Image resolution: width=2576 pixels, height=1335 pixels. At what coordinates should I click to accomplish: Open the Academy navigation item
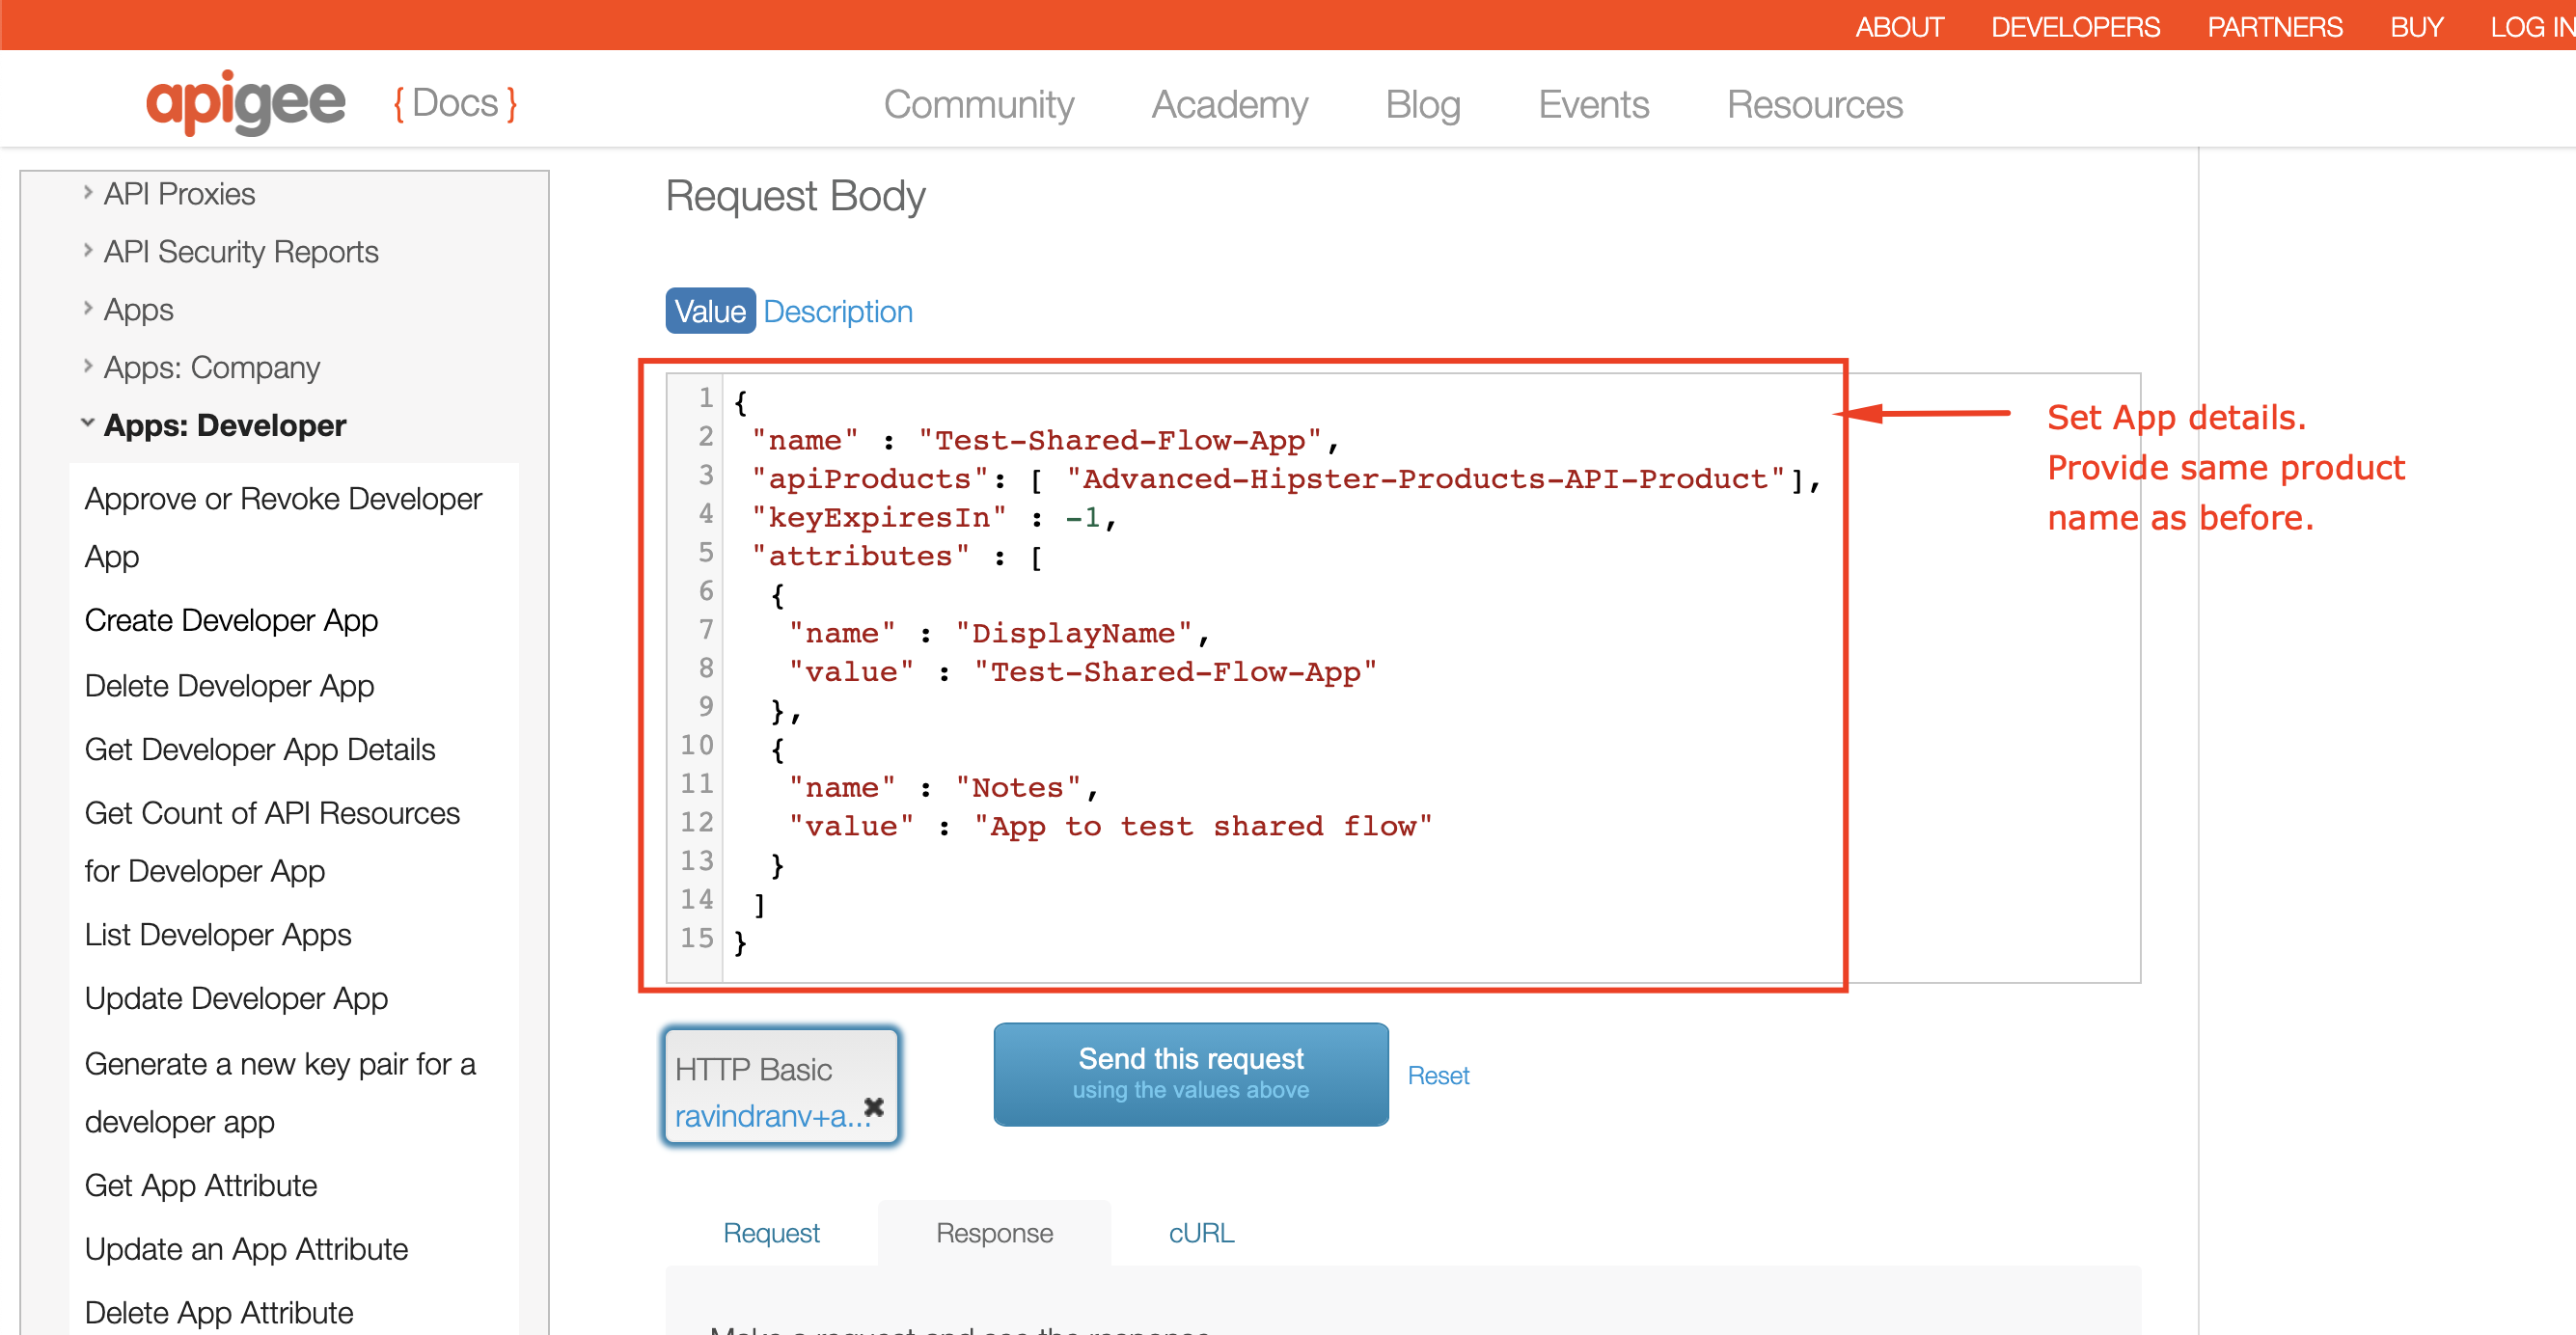pos(1229,104)
